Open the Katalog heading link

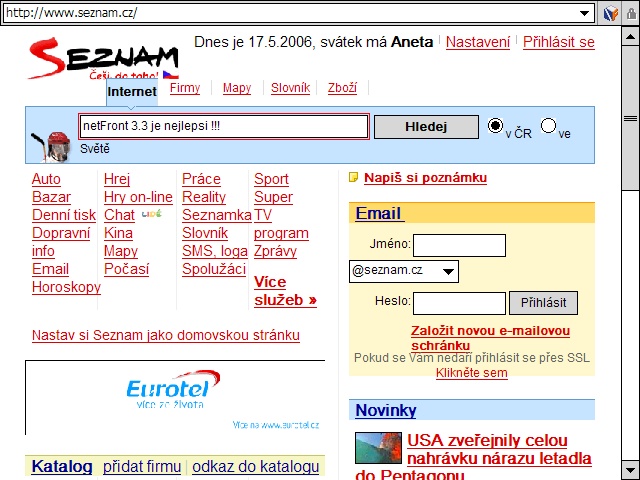point(62,467)
